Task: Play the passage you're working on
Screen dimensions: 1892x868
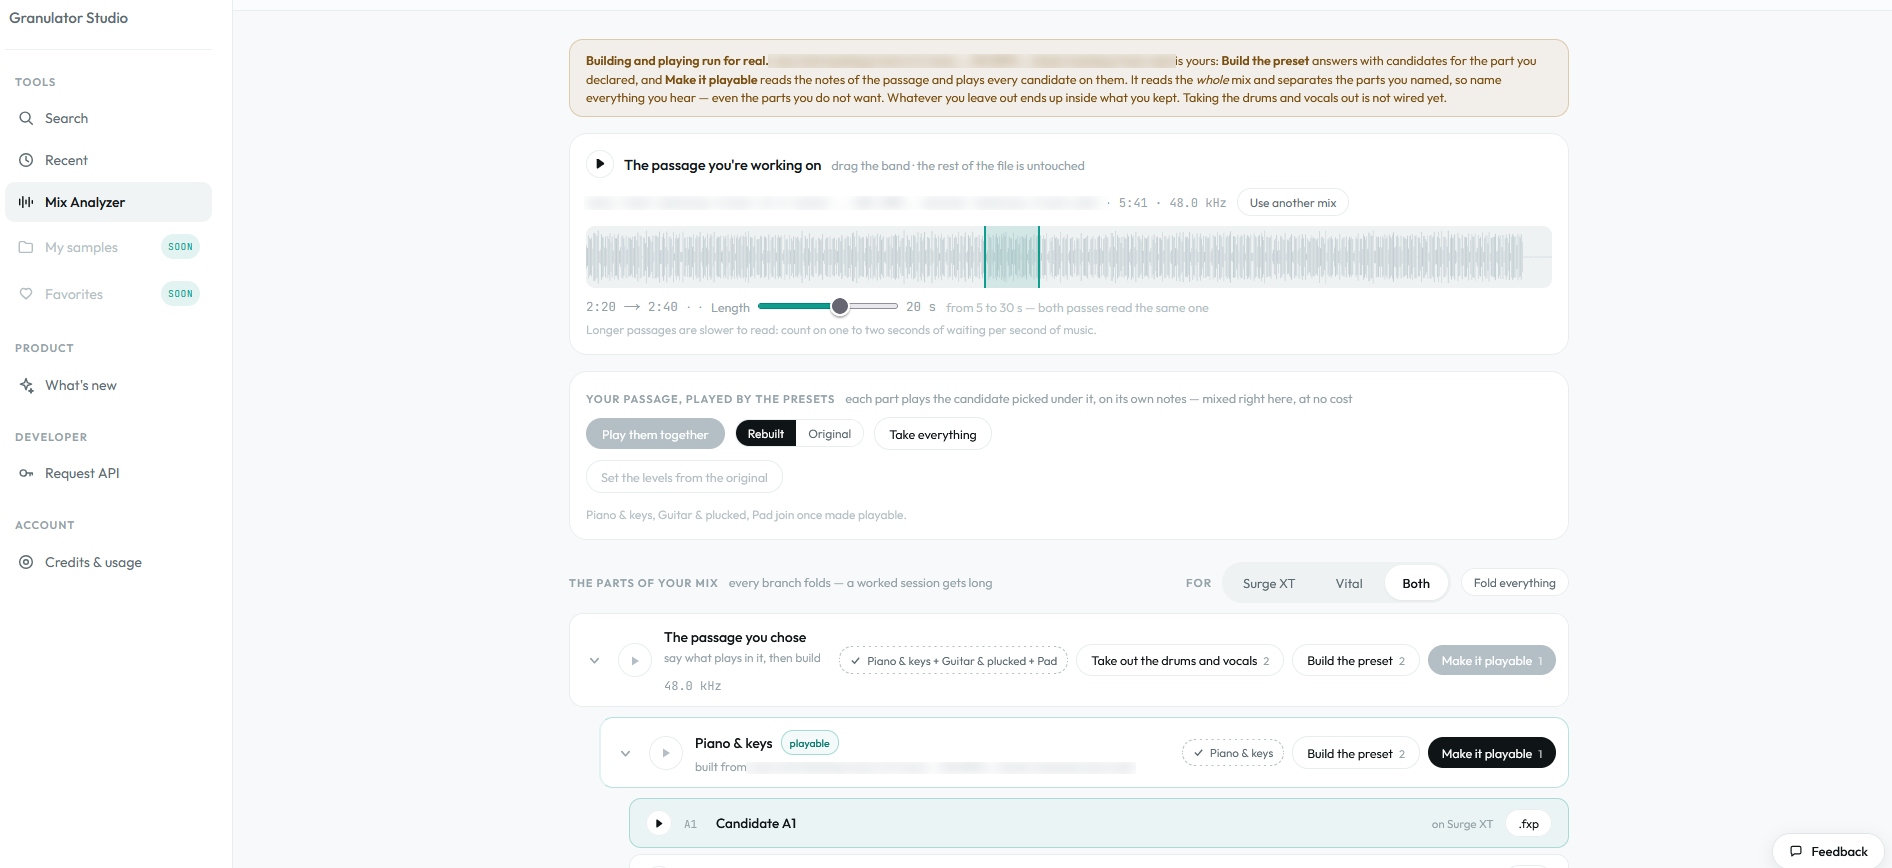Action: tap(600, 164)
